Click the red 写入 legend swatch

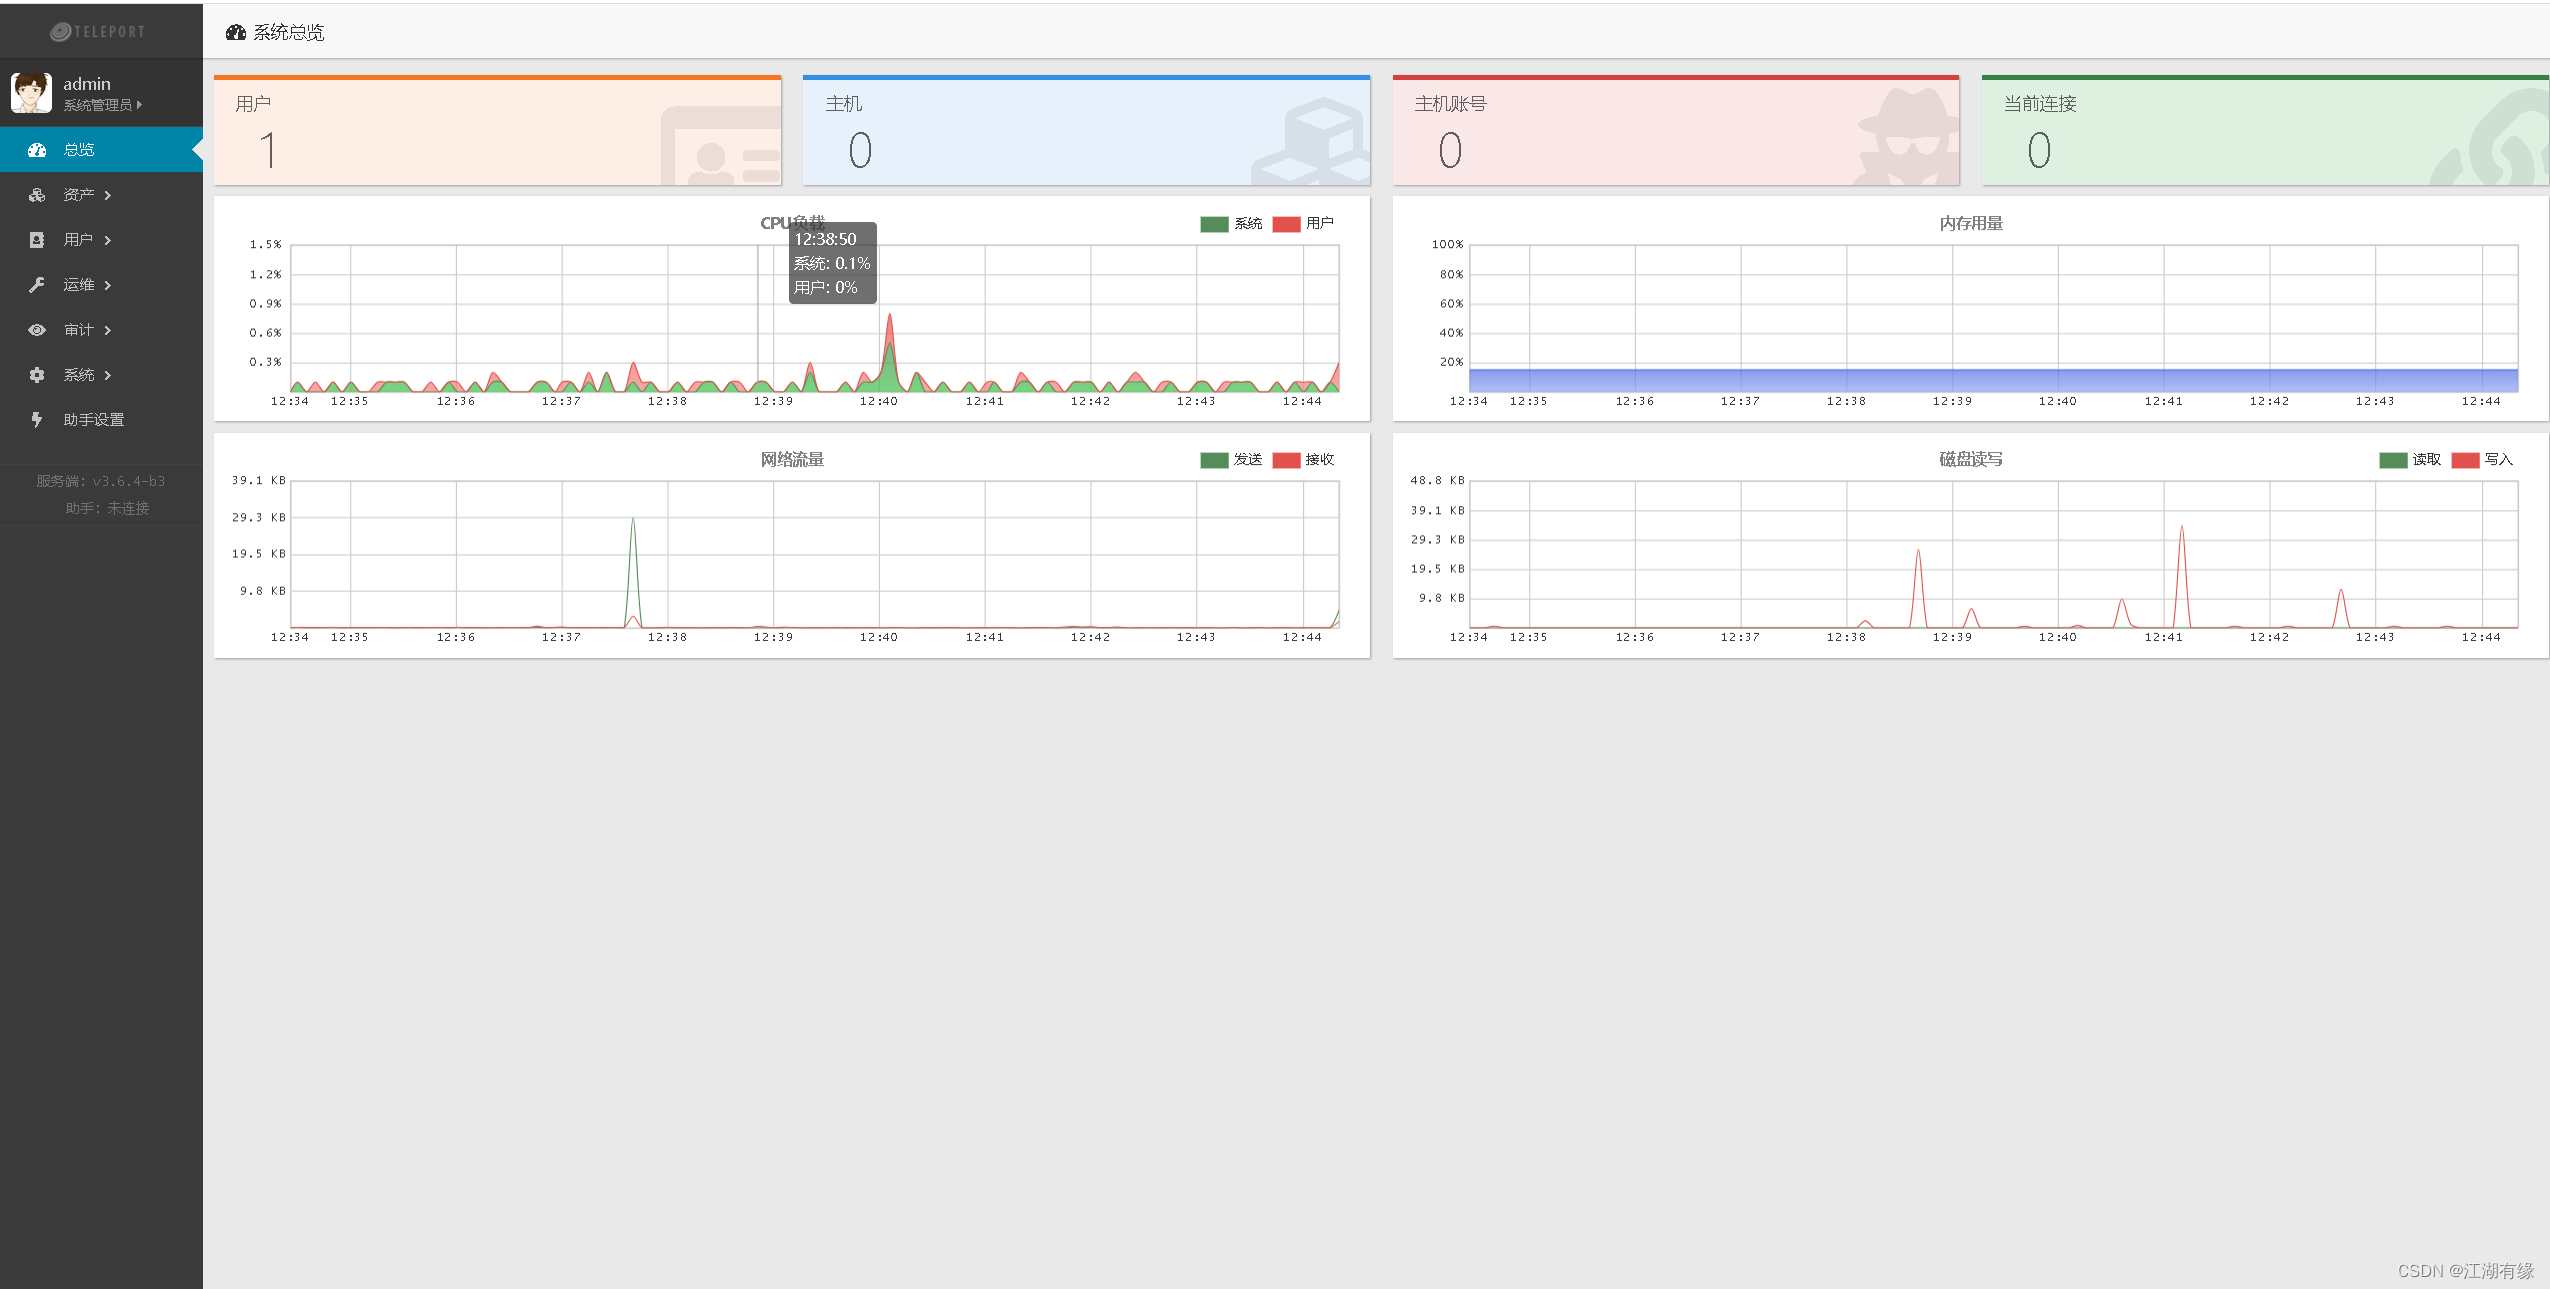coord(2465,460)
